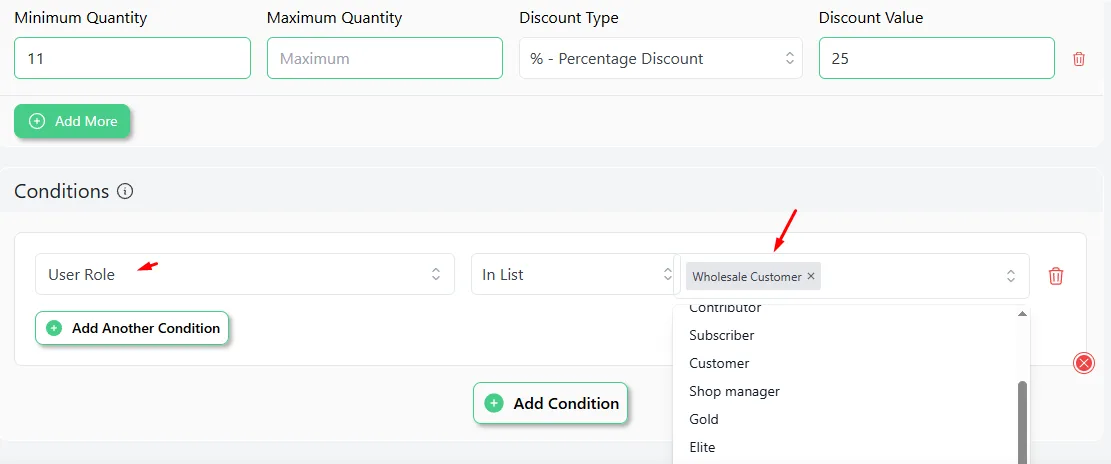Image resolution: width=1111 pixels, height=464 pixels.
Task: Open Conditions info tooltip icon
Action: click(x=125, y=191)
